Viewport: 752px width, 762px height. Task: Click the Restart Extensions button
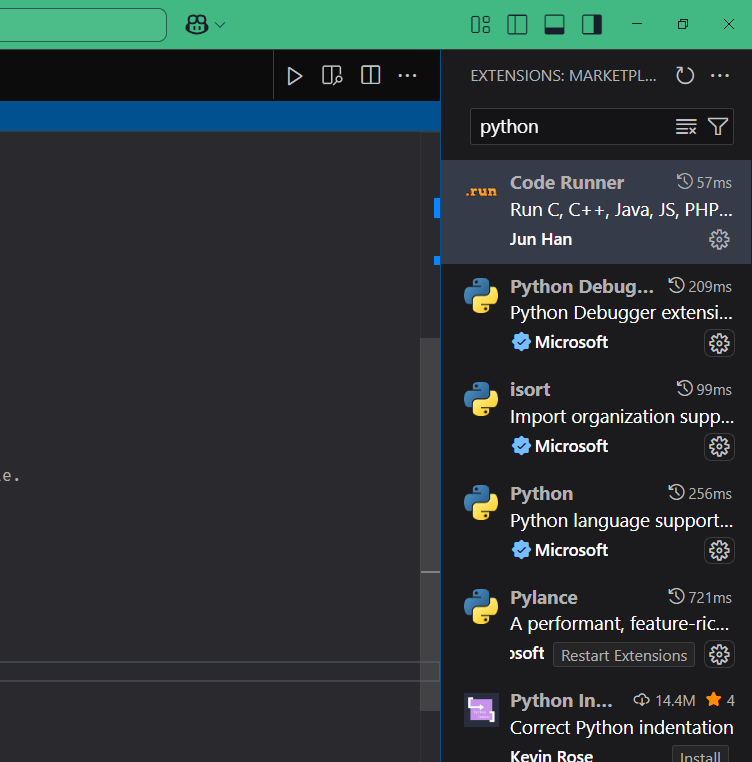pos(624,655)
